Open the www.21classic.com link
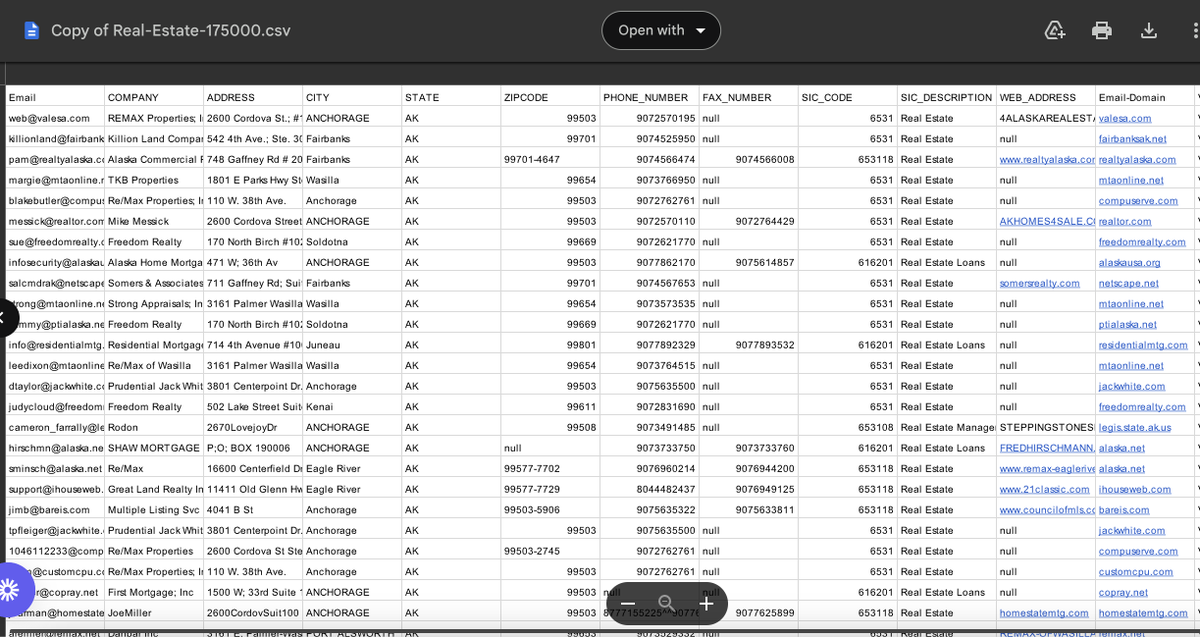The image size is (1200, 637). point(1045,489)
